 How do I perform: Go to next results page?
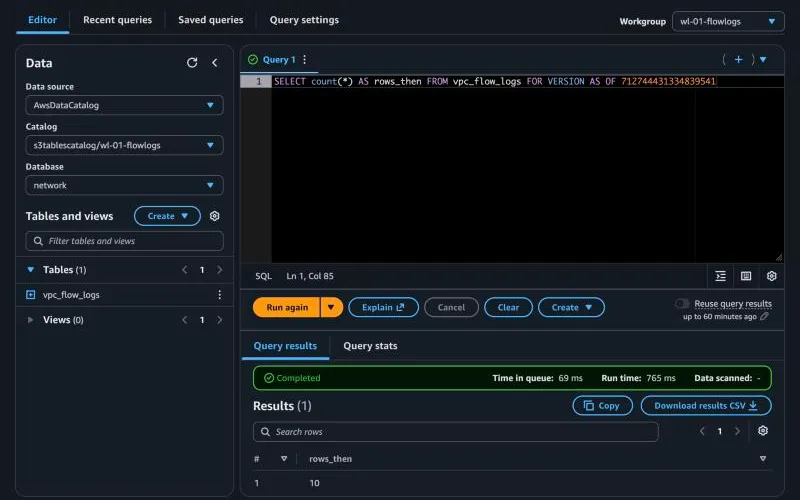(x=737, y=431)
